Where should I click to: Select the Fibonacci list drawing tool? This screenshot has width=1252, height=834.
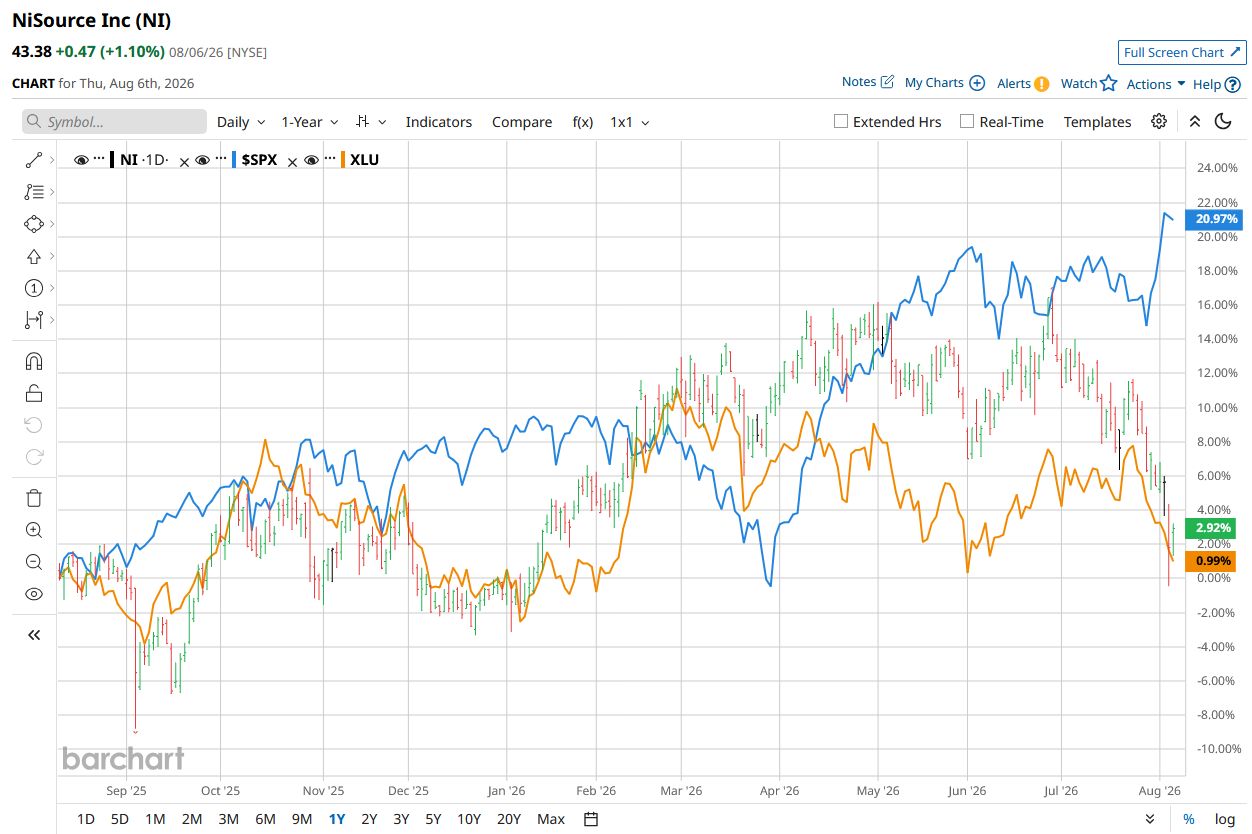coord(34,191)
